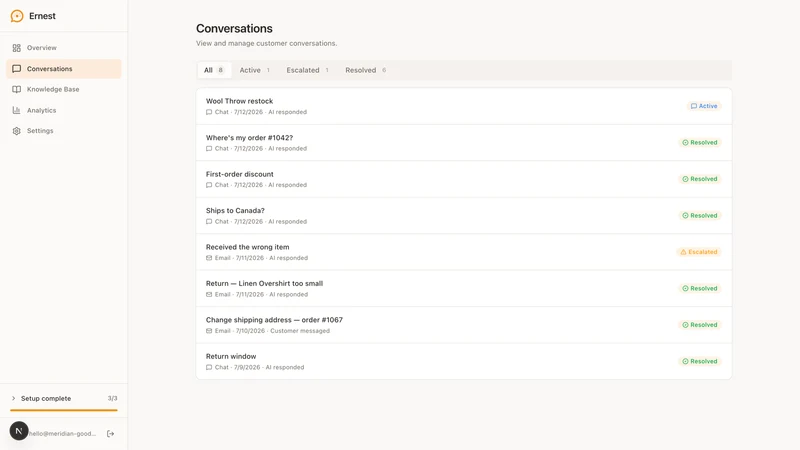The image size is (800, 450).
Task: Click chat icon under First-order discount
Action: point(209,185)
